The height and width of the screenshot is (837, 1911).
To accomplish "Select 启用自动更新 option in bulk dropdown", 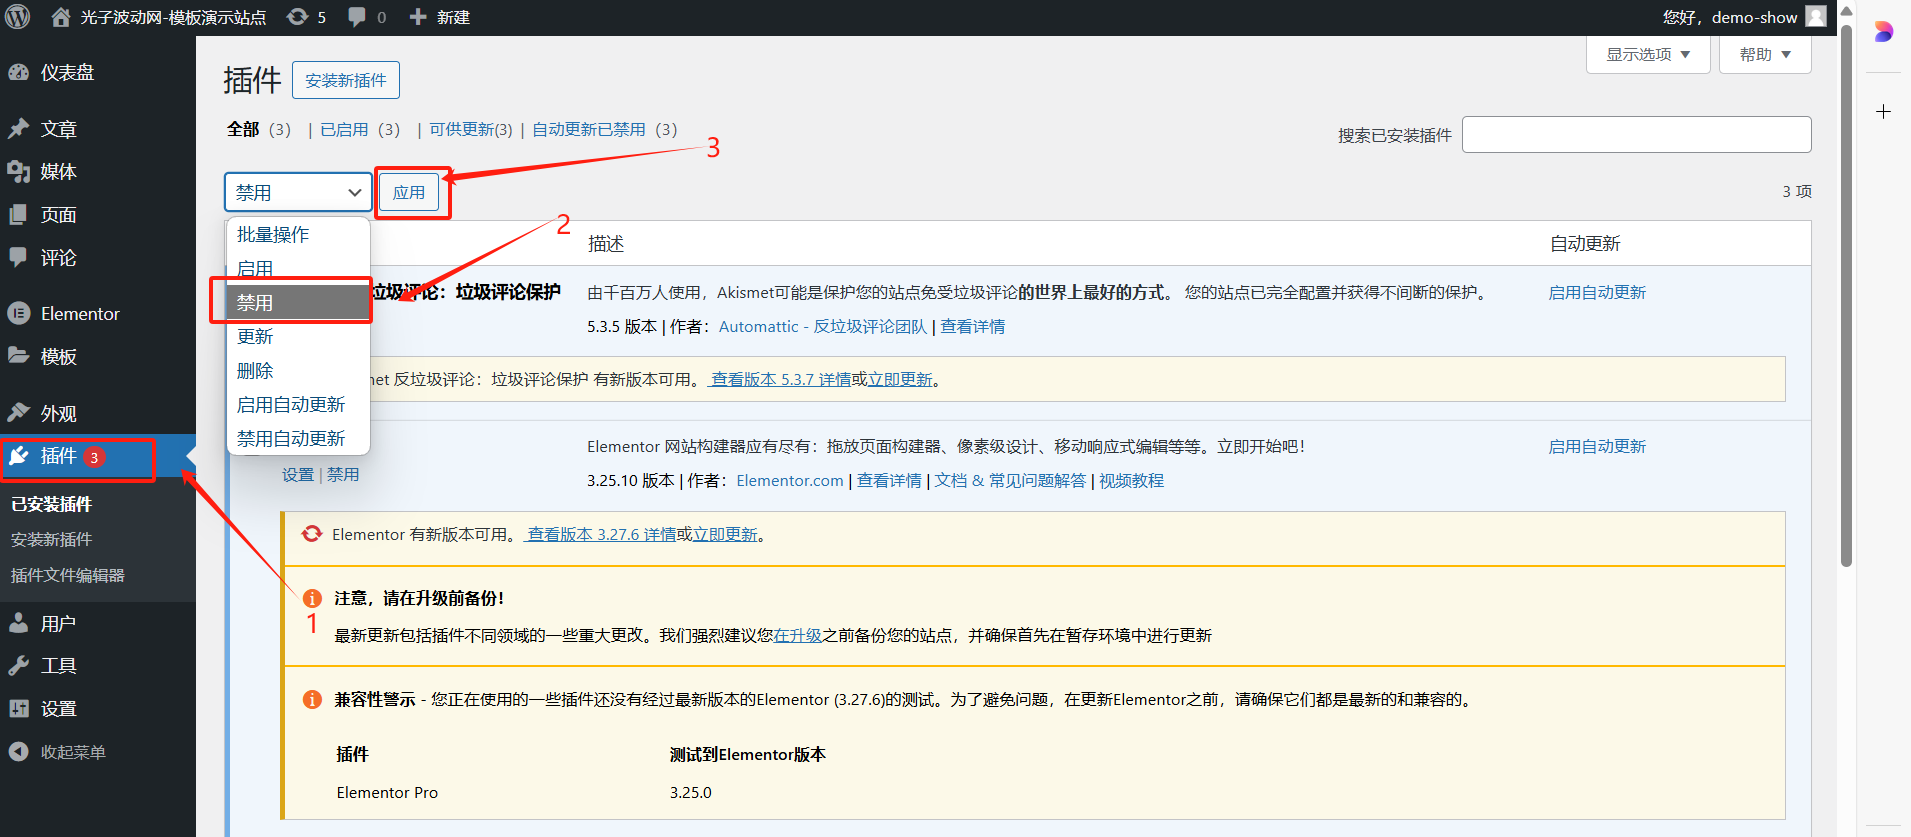I will pyautogui.click(x=298, y=404).
